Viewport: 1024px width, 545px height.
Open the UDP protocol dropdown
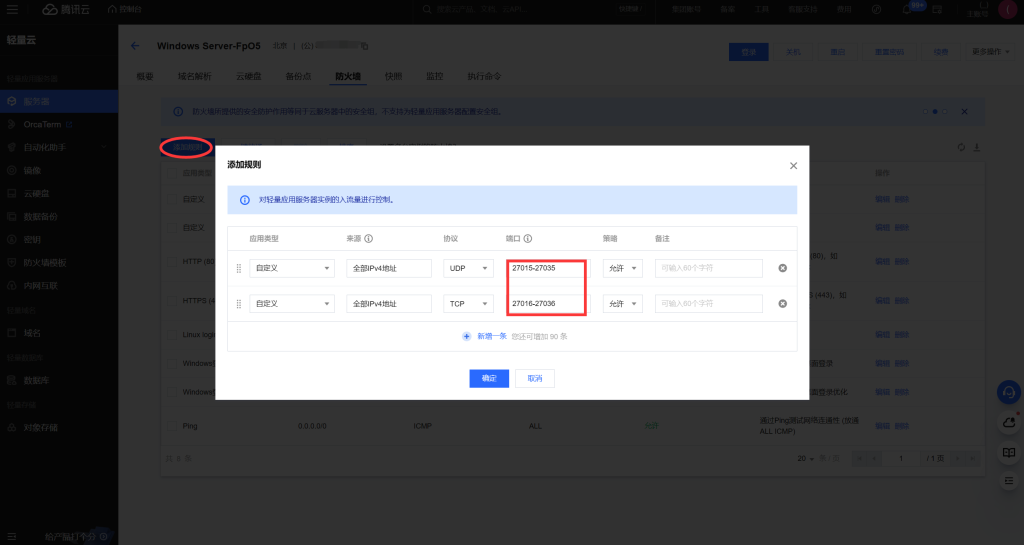pos(467,268)
